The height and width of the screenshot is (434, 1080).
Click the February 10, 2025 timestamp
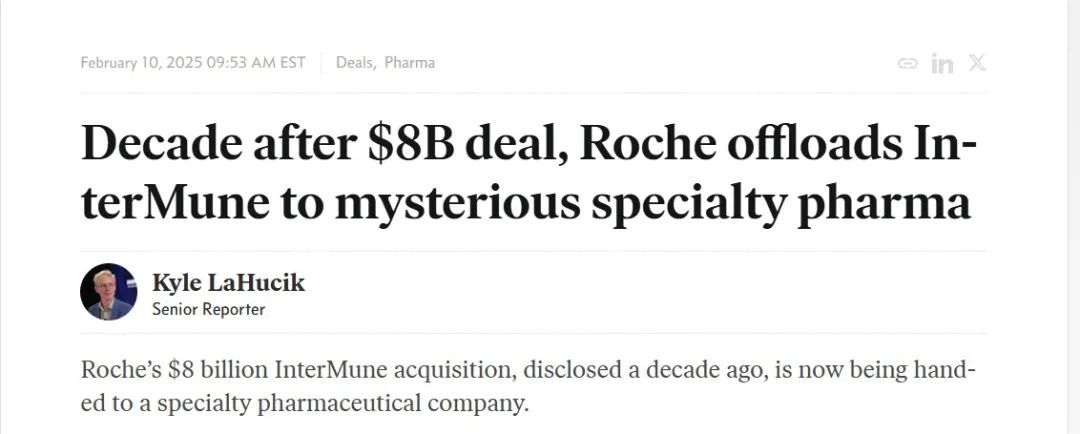141,63
